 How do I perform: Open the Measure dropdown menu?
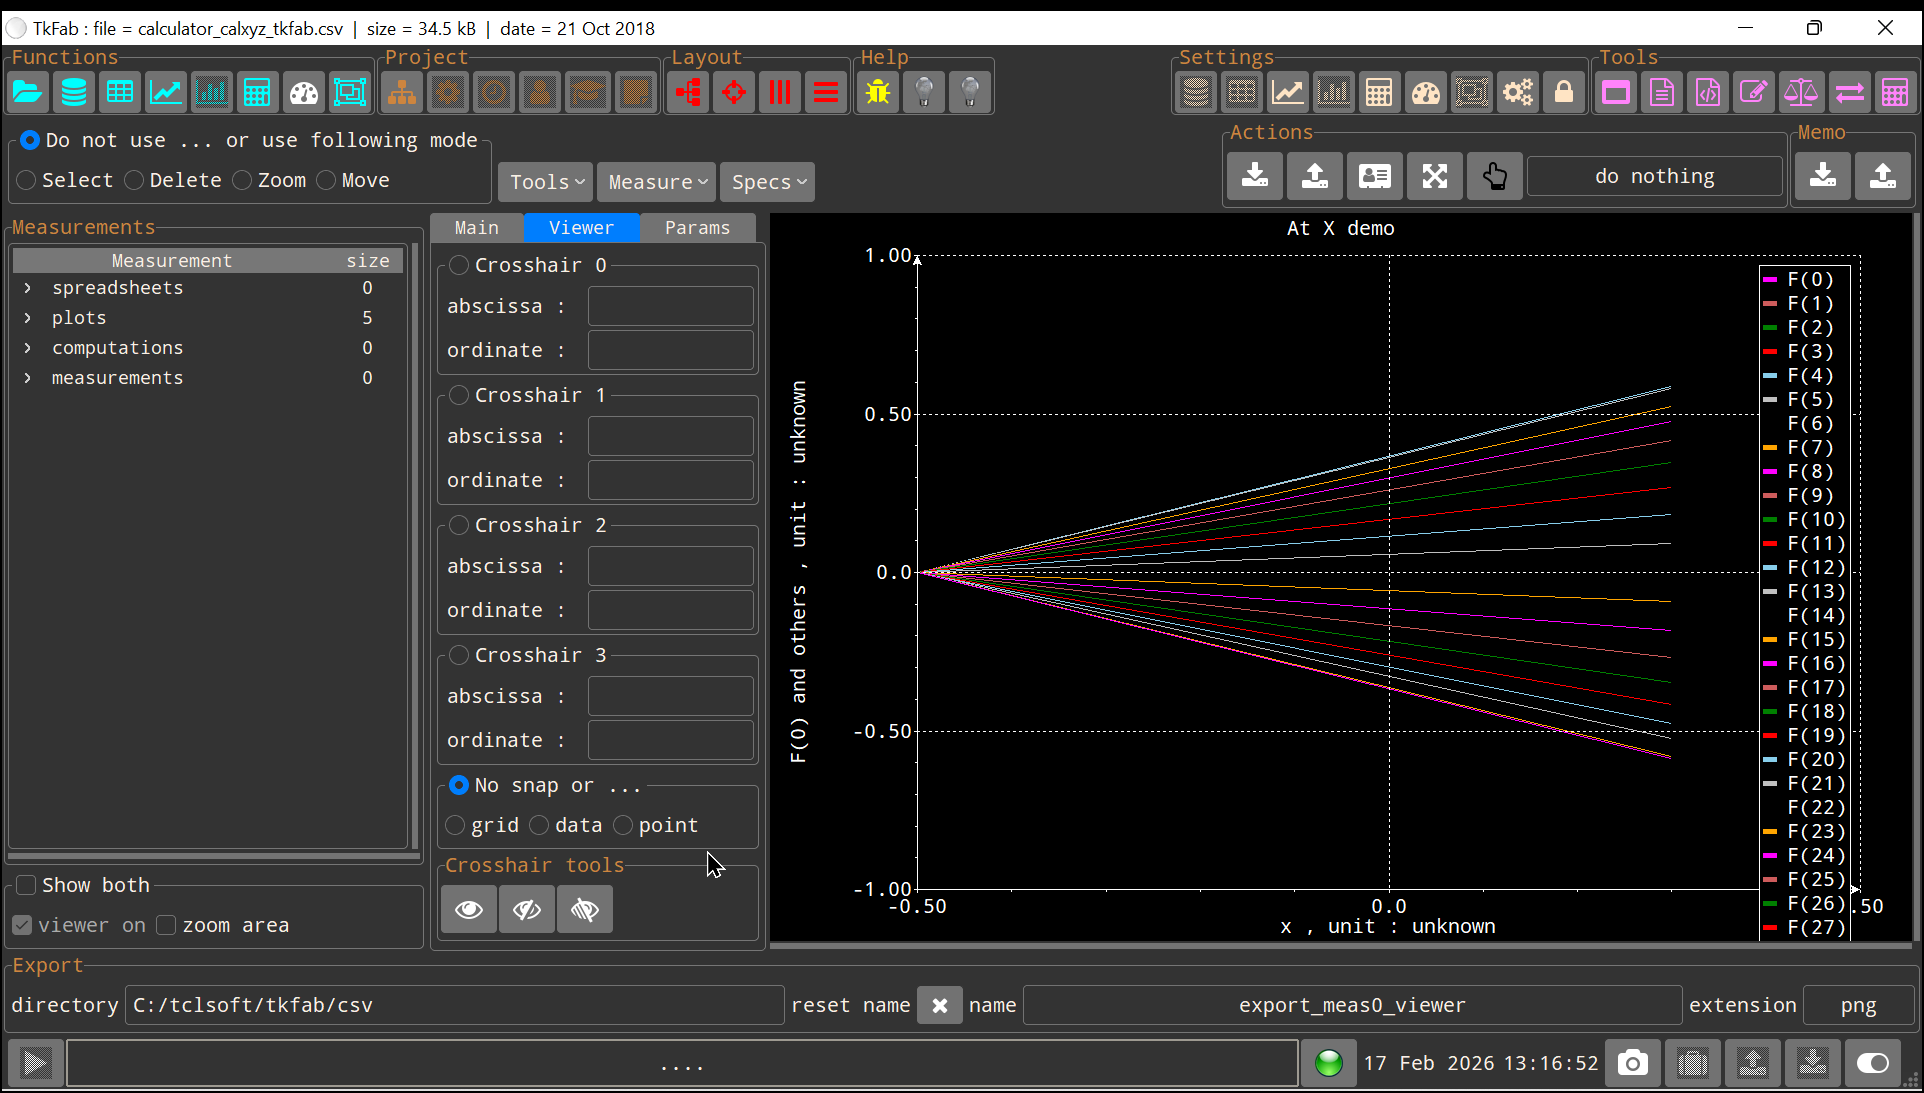click(656, 182)
